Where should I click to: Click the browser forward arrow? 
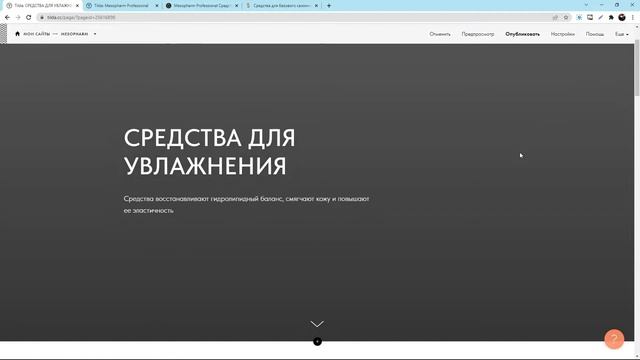click(18, 18)
